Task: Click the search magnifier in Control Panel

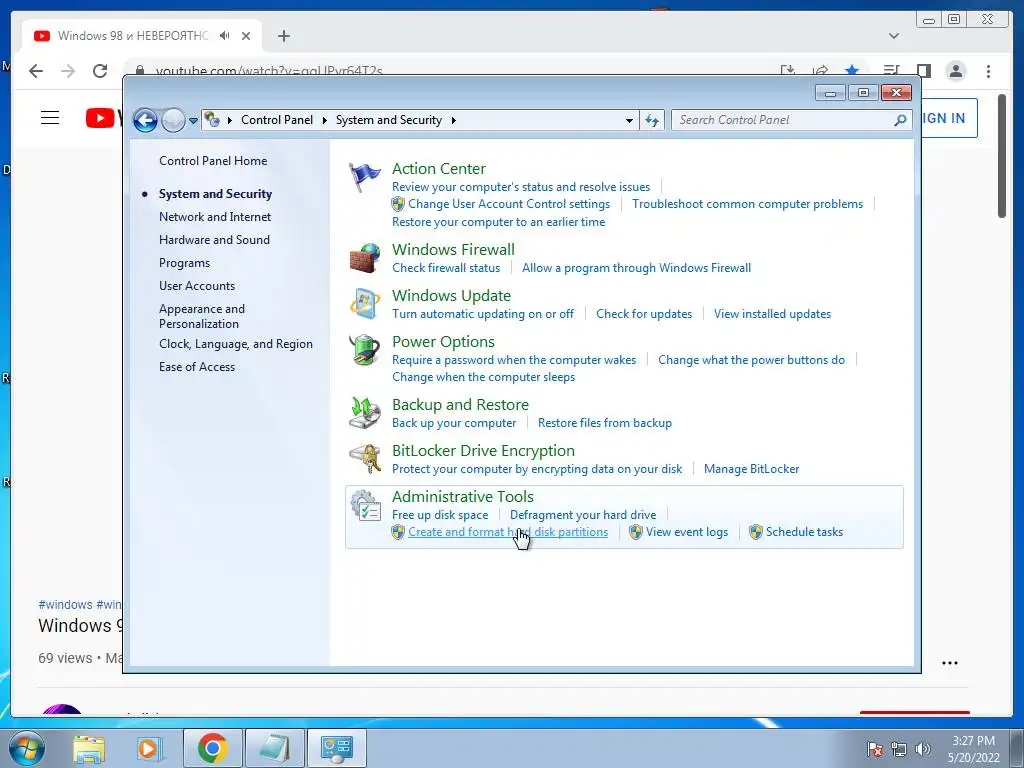Action: click(900, 120)
